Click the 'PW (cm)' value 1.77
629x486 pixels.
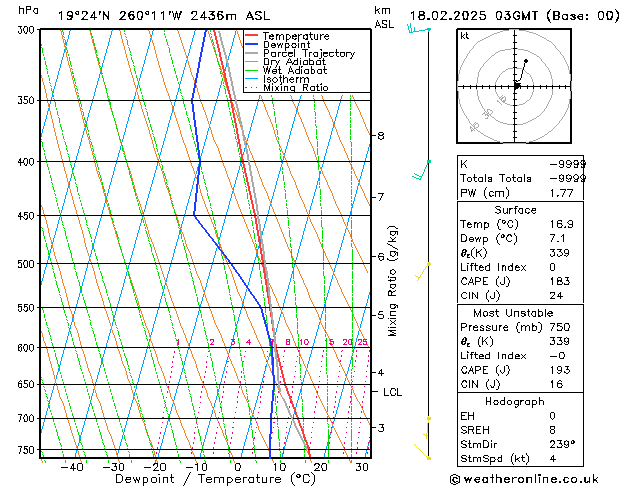coord(562,193)
